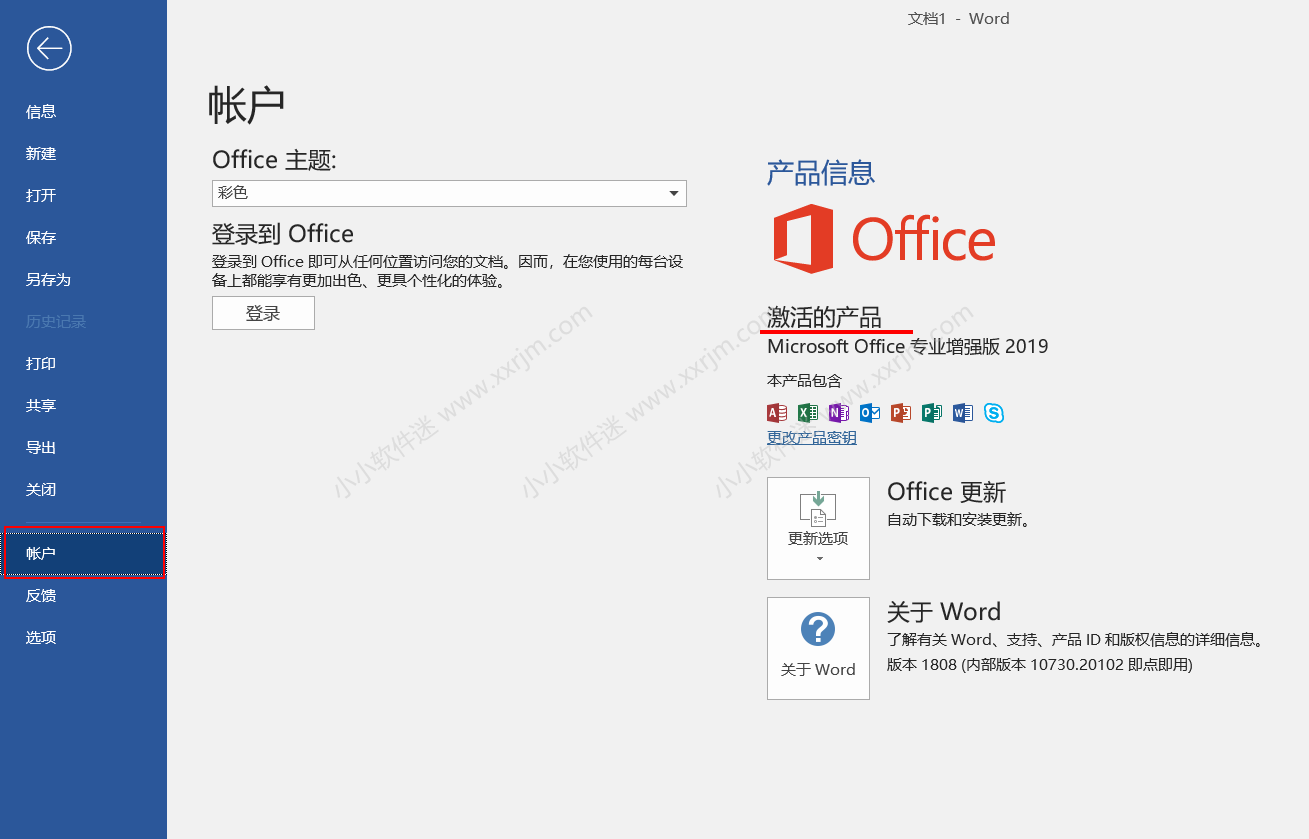Click the OneNote app icon

839,412
